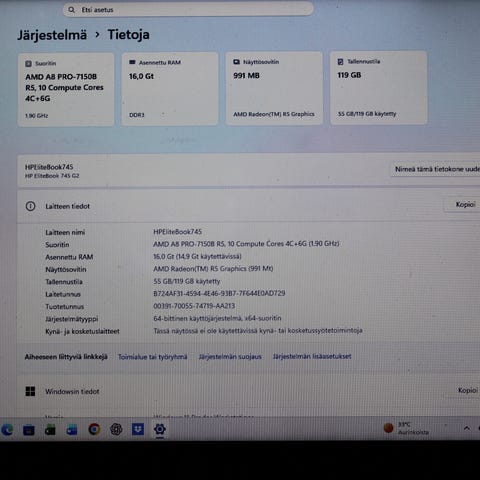Click the Tietoja breadcrumb title
The height and width of the screenshot is (480, 480).
tap(128, 35)
